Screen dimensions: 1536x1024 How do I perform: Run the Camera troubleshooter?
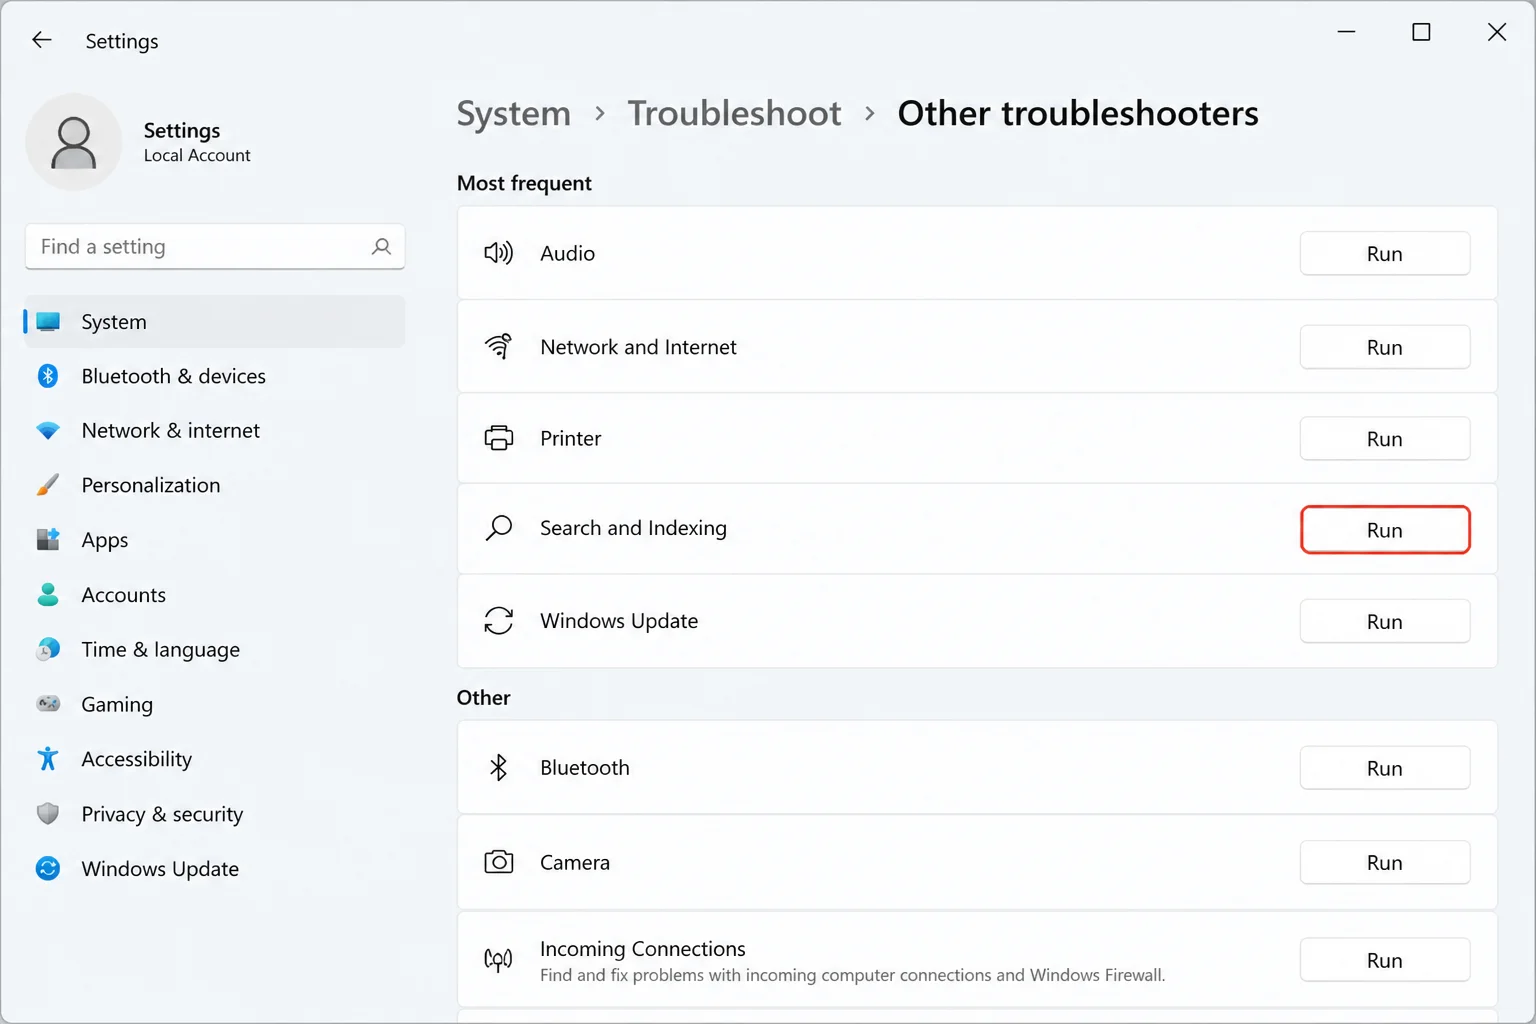(x=1385, y=862)
